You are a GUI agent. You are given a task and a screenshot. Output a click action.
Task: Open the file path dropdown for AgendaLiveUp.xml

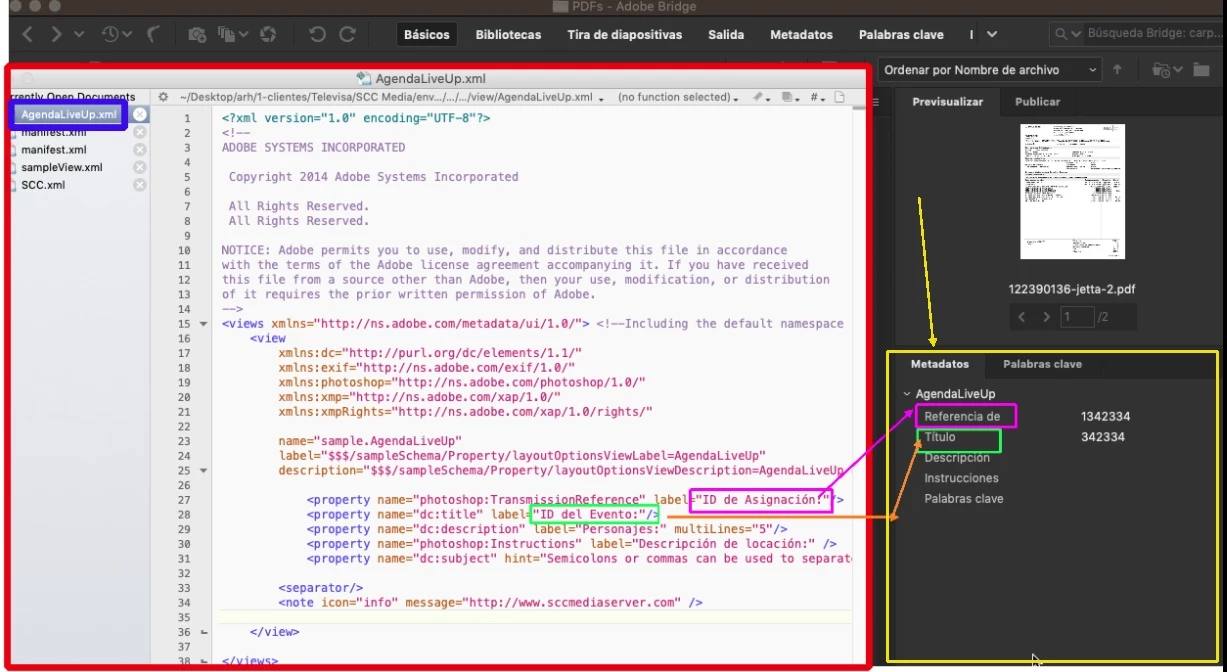[391, 98]
